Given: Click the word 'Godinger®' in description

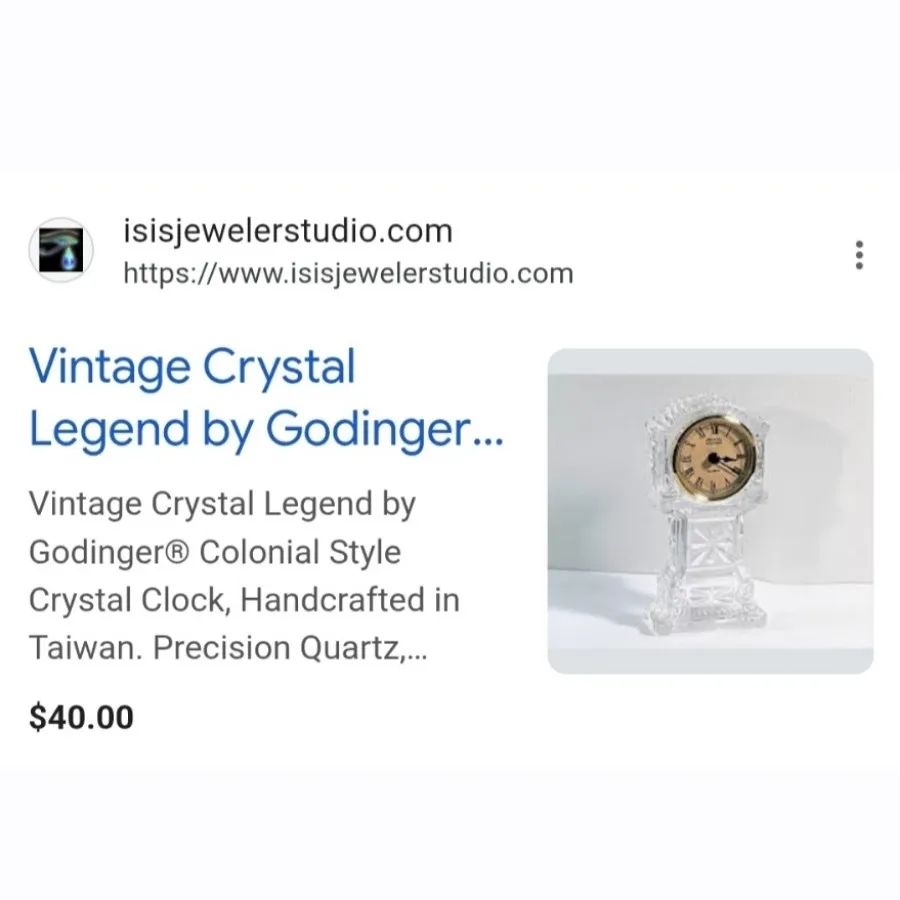Looking at the screenshot, I should click(x=109, y=553).
